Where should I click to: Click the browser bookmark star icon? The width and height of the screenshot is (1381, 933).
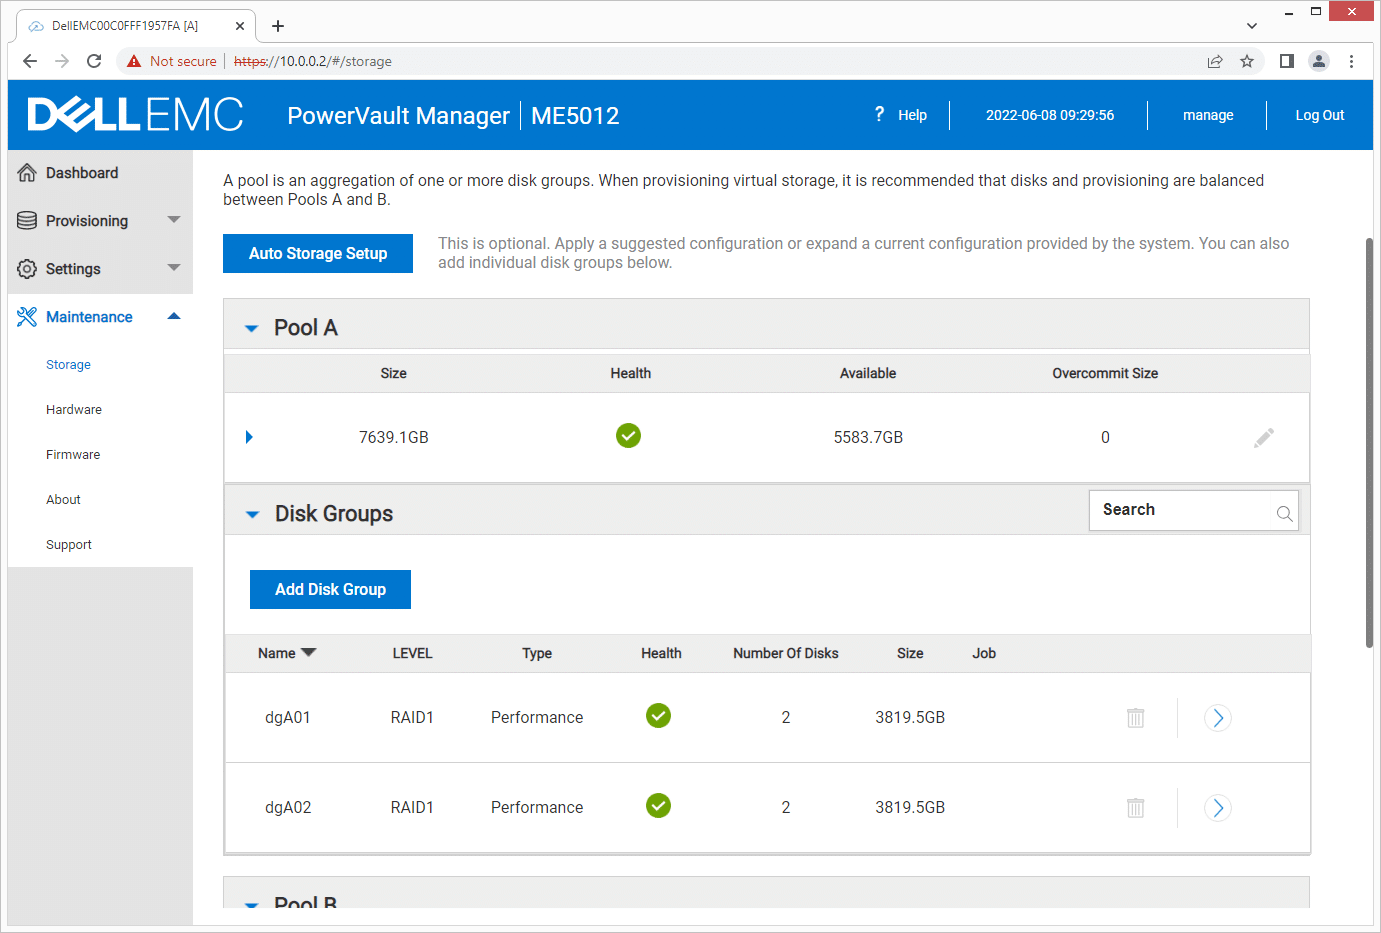pyautogui.click(x=1247, y=61)
